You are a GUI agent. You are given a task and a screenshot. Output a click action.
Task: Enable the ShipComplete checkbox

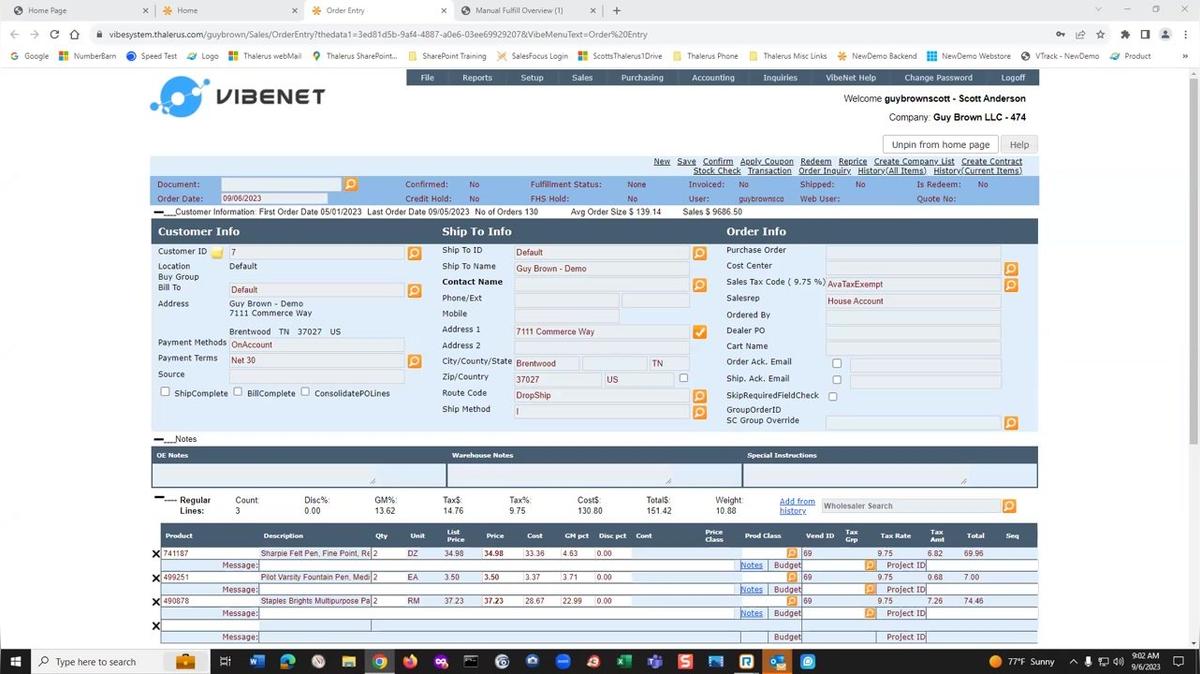tap(165, 391)
